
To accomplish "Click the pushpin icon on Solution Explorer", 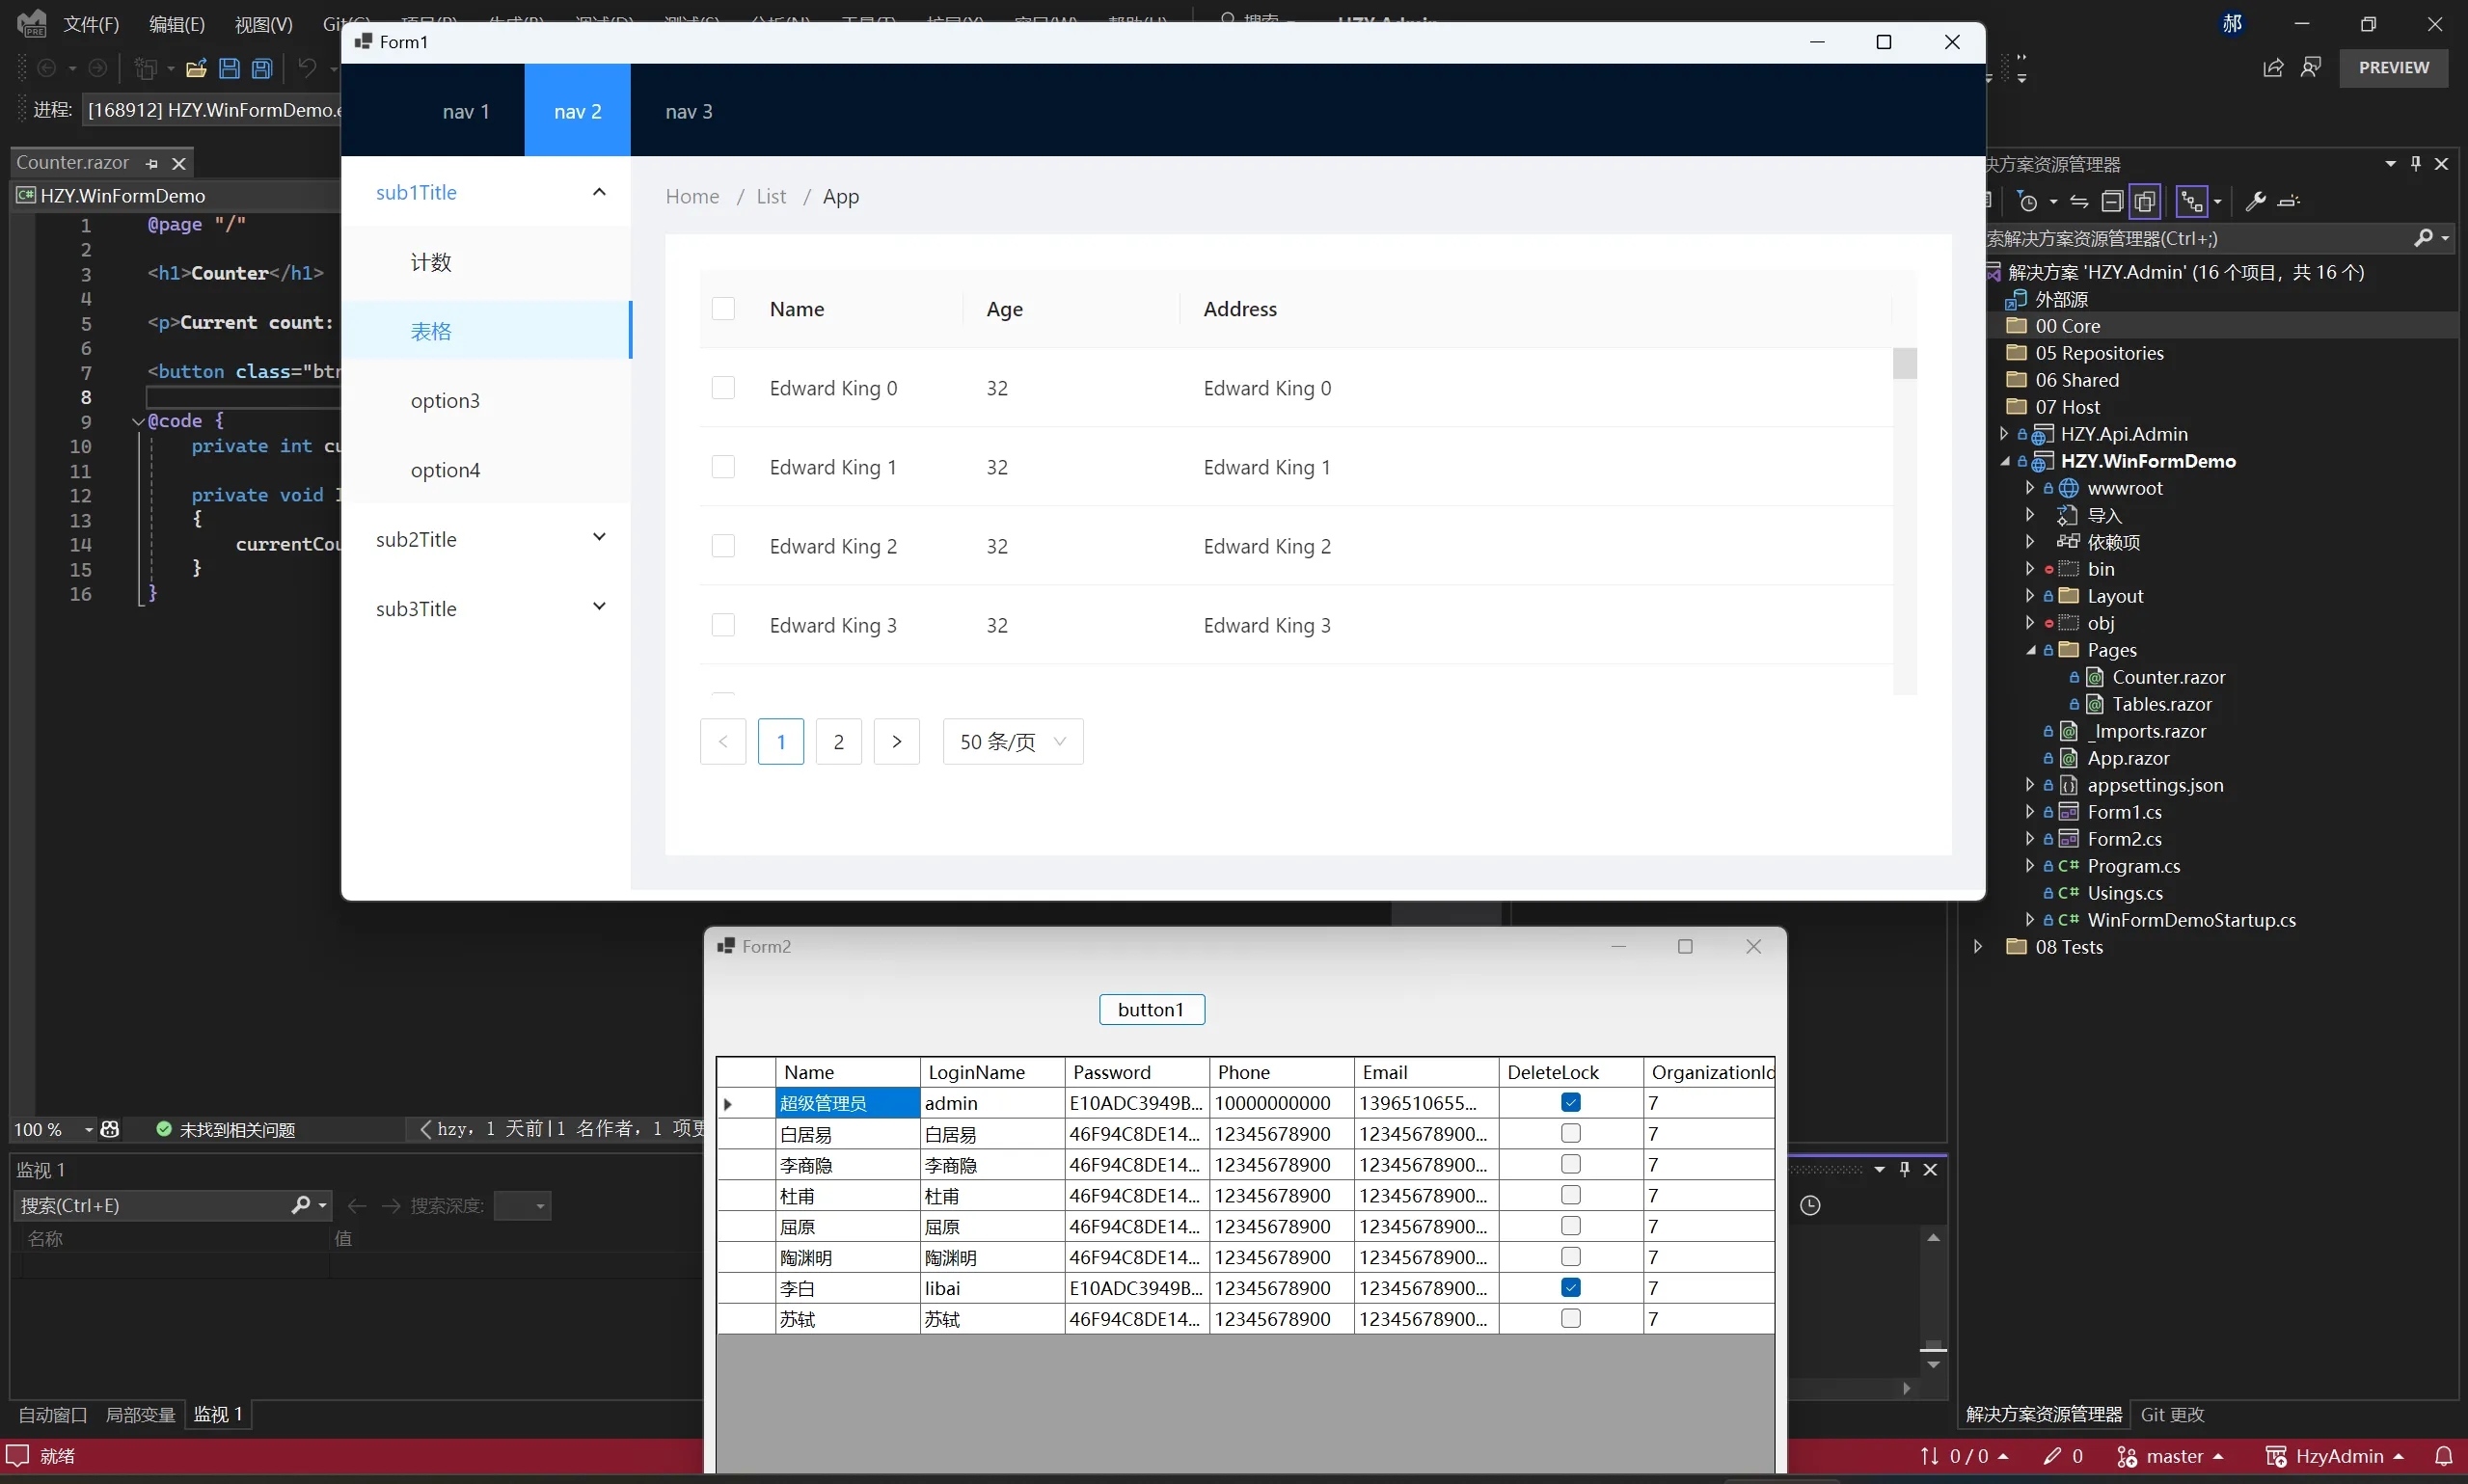I will pyautogui.click(x=2415, y=163).
